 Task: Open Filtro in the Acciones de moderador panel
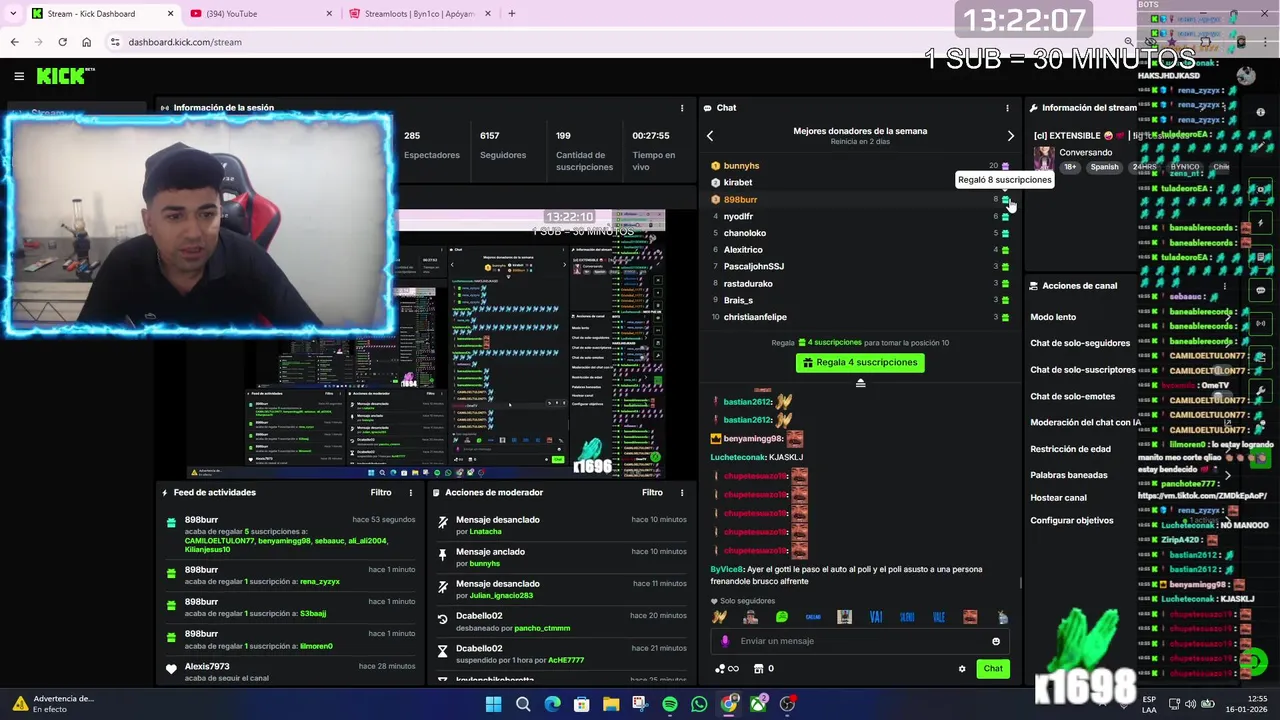click(652, 492)
